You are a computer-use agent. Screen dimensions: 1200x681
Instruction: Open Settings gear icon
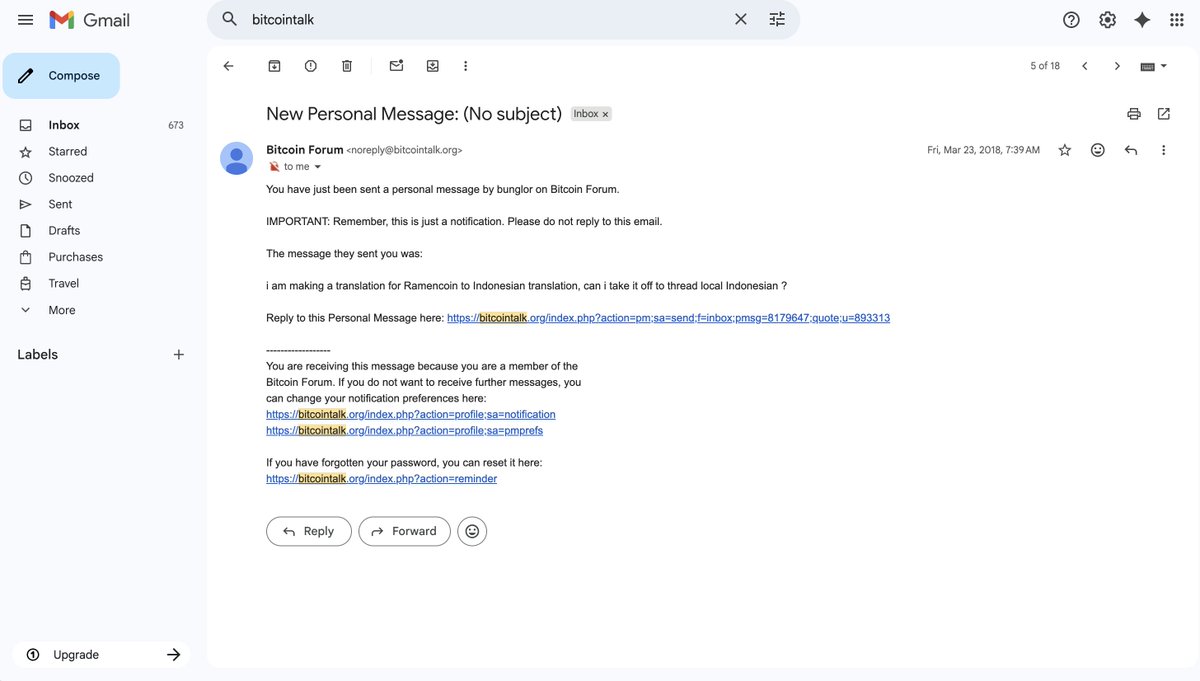(x=1107, y=20)
